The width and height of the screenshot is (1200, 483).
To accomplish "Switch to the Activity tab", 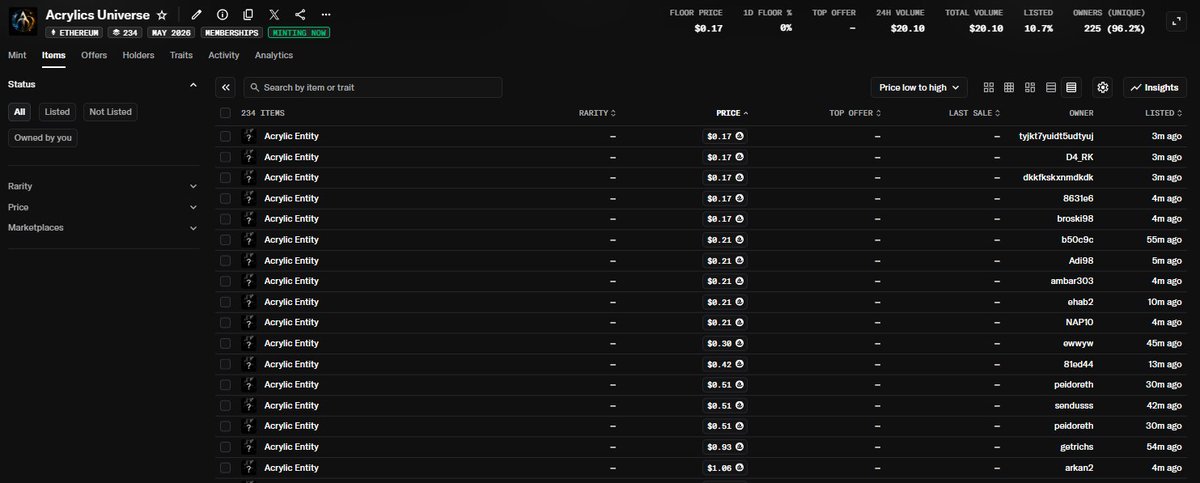I will [x=224, y=55].
